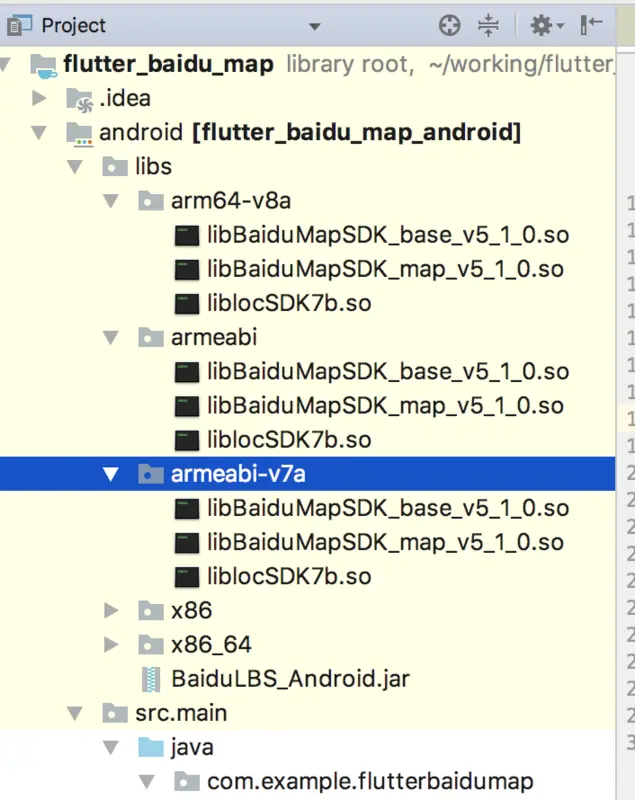Collapse the com.example.flutterbaidumap package

click(146, 782)
